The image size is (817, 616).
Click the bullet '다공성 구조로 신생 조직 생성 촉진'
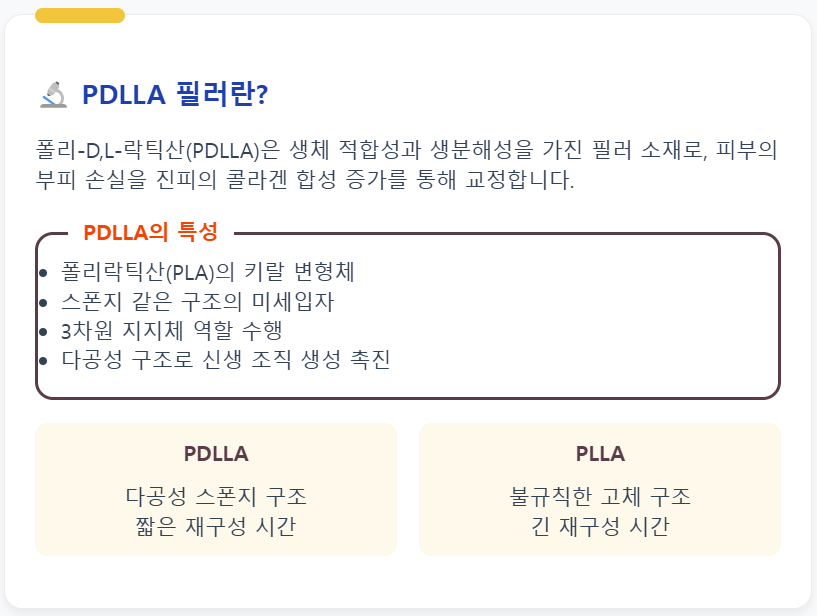coord(226,360)
